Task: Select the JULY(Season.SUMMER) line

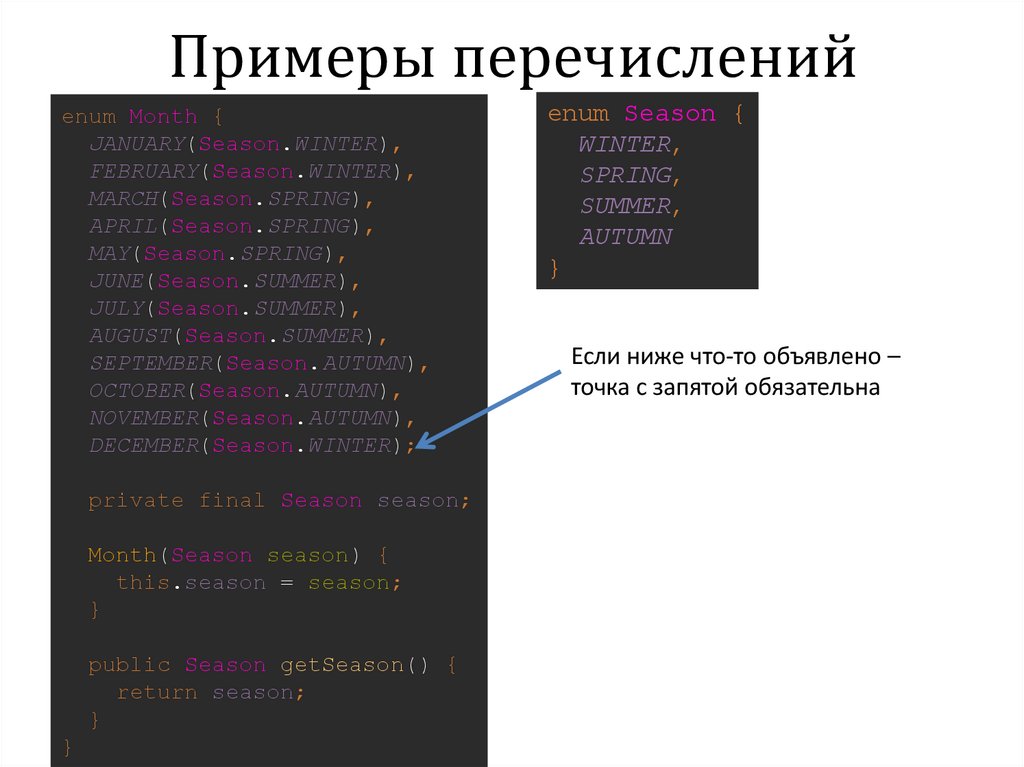Action: pyautogui.click(x=224, y=308)
